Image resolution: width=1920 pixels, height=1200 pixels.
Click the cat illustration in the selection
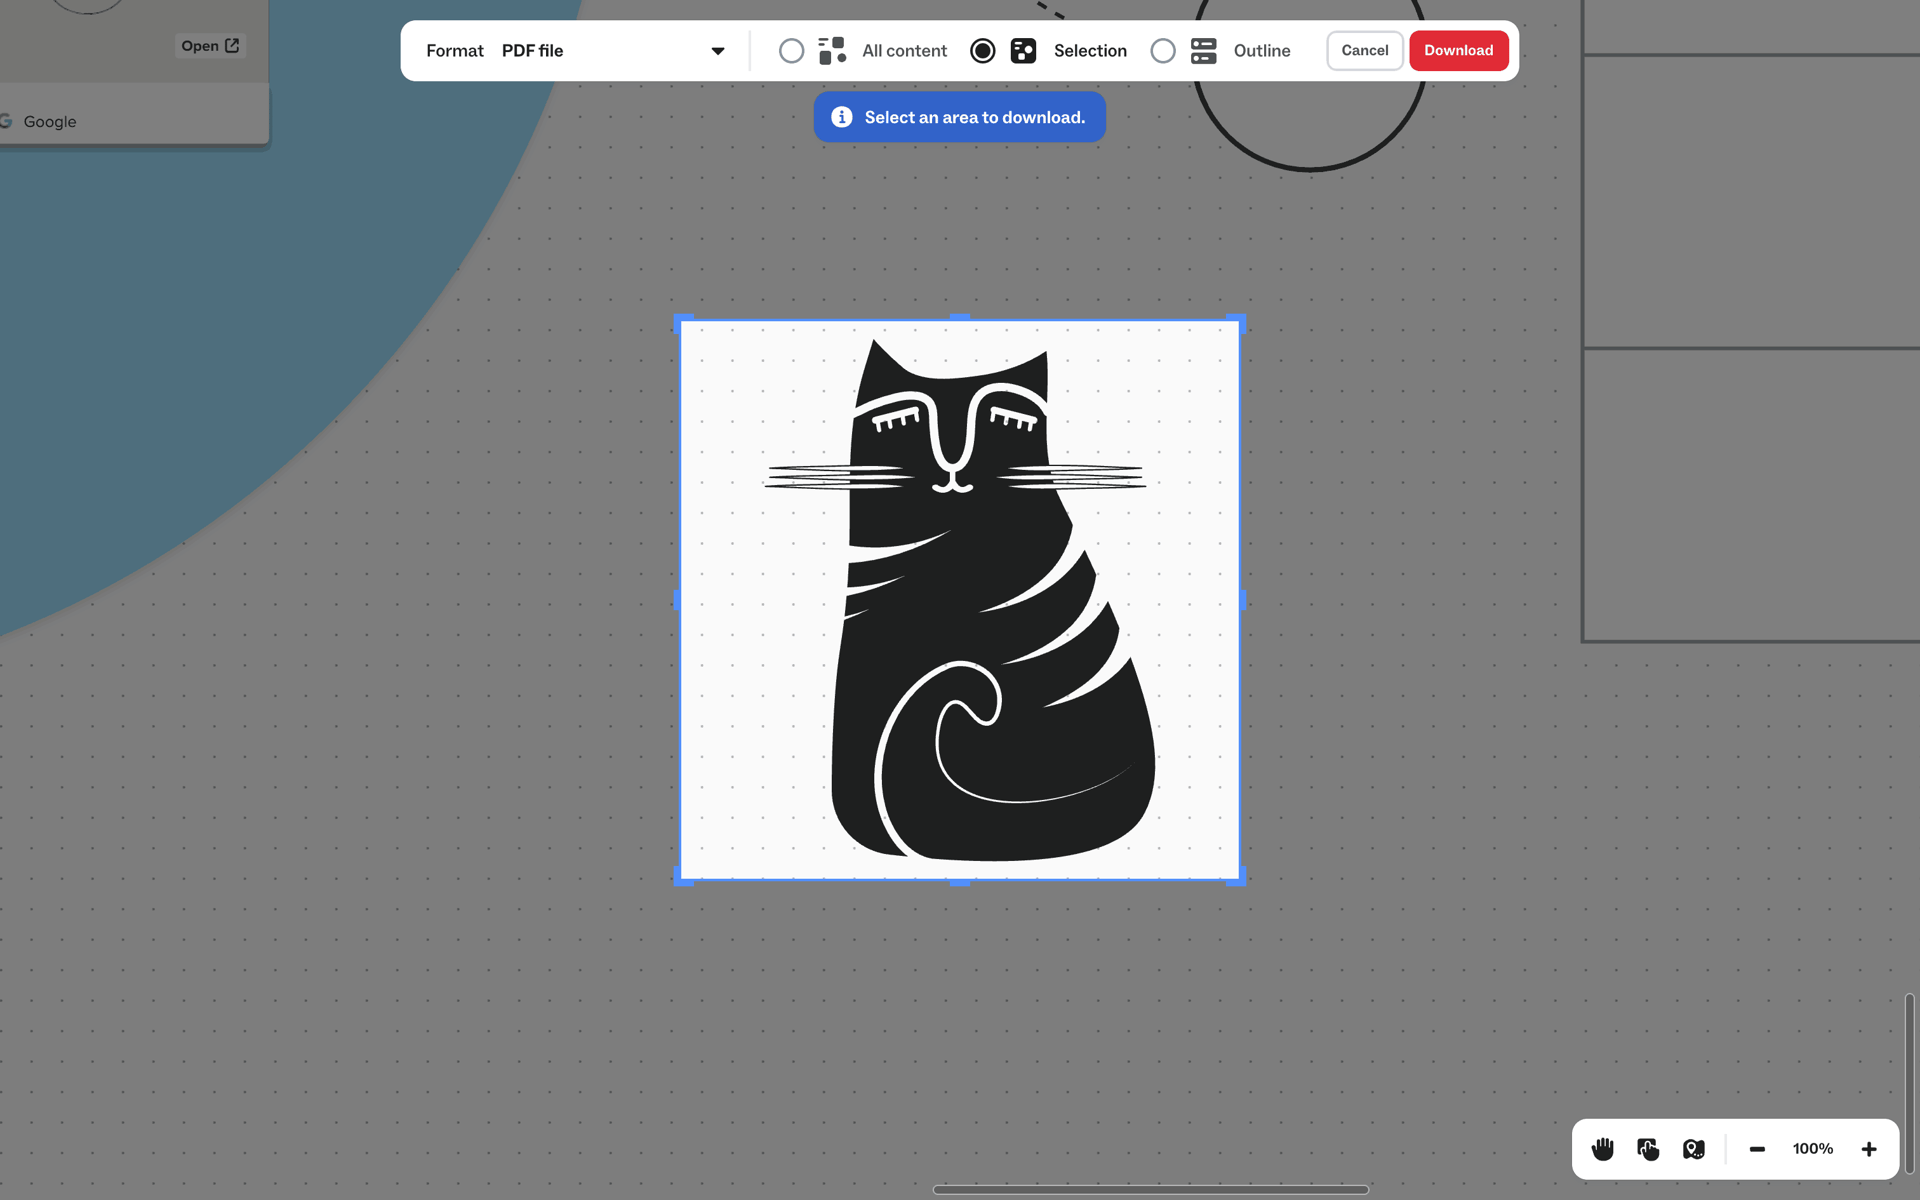958,600
